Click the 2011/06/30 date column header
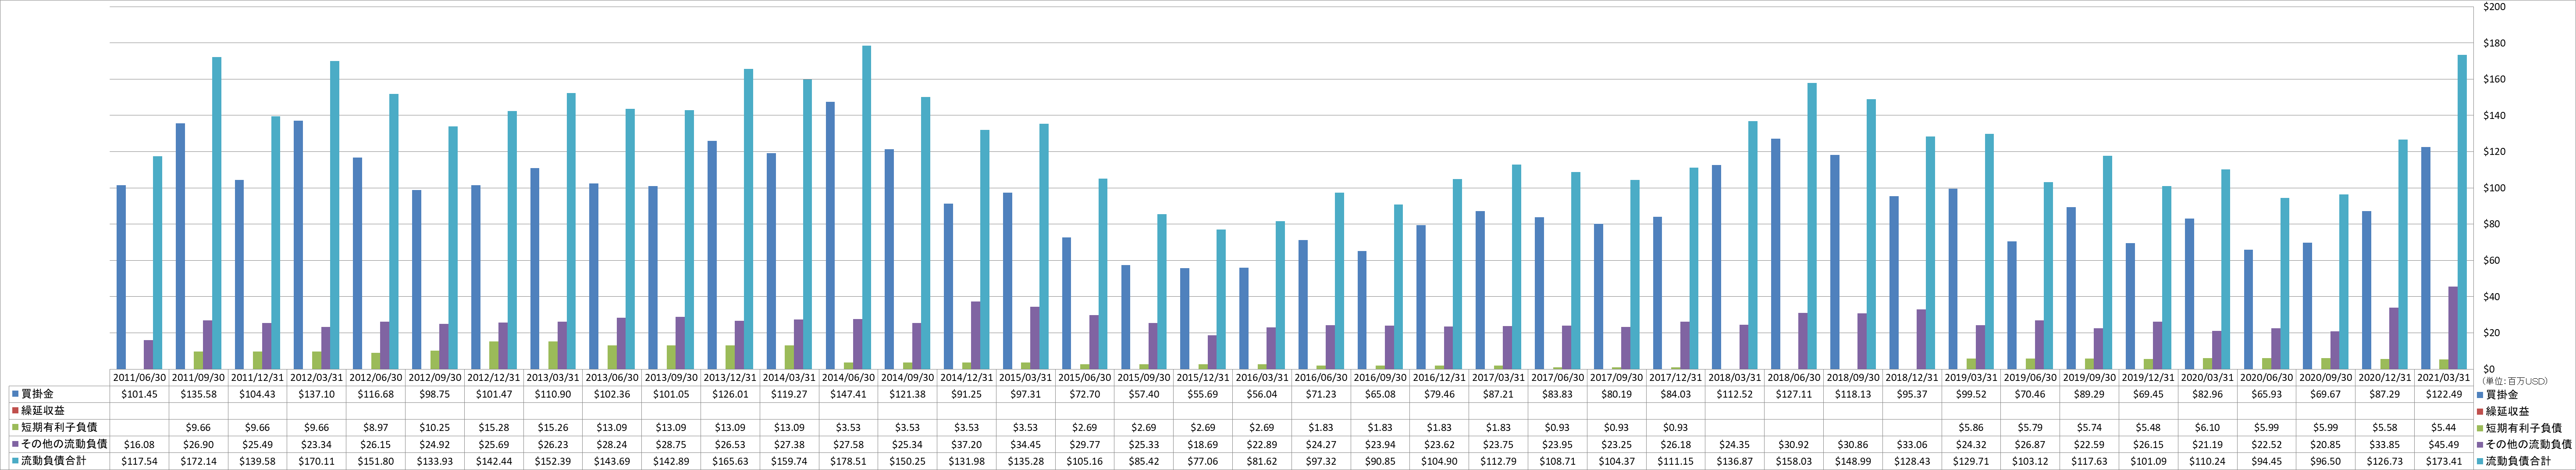Image resolution: width=2576 pixels, height=470 pixels. pos(140,378)
